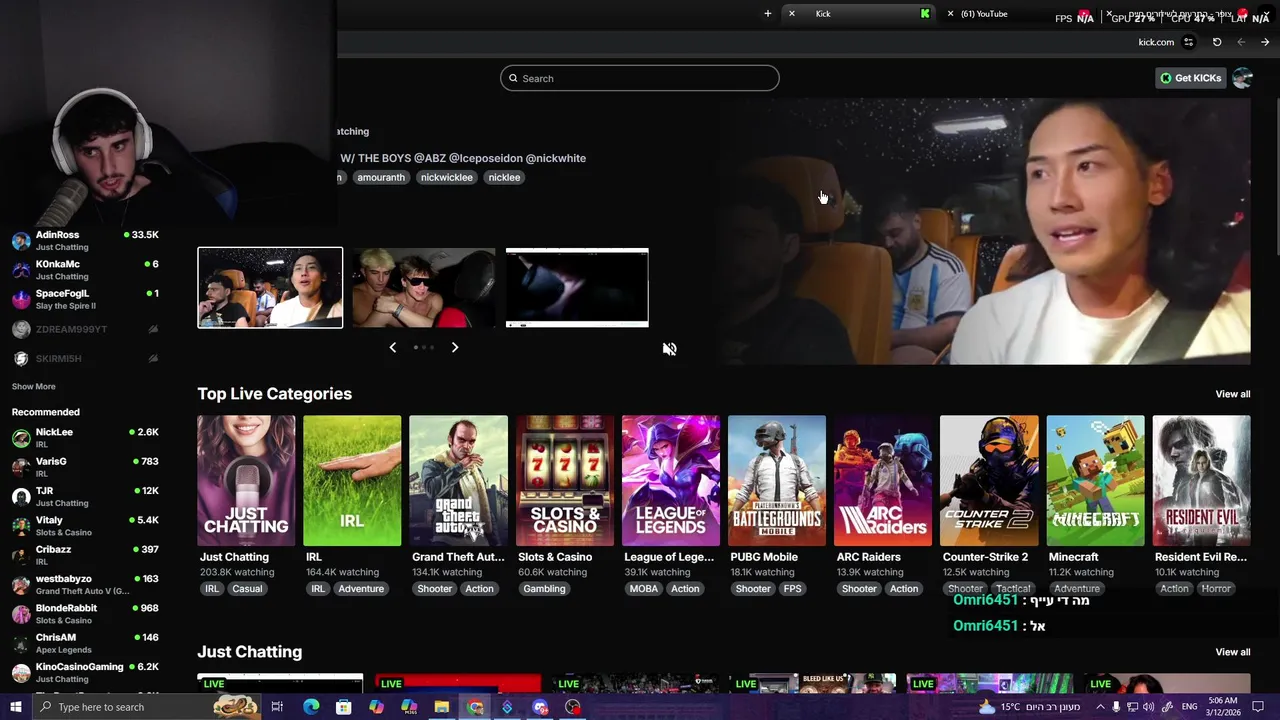Open recommended ChrisAM channel
Screen dimensions: 1280x720
coord(85,643)
